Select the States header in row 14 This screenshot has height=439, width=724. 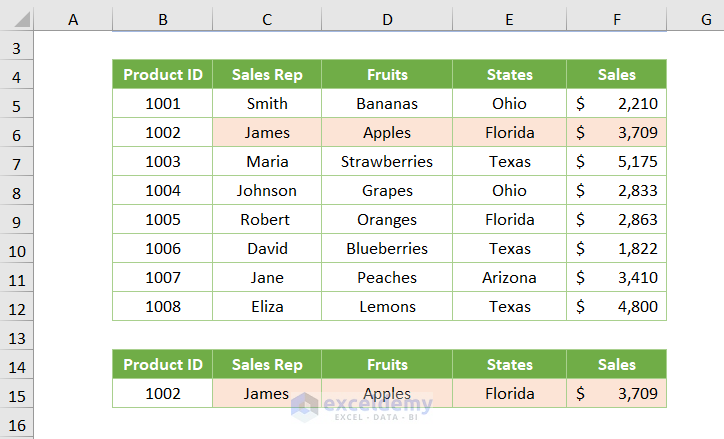(x=509, y=365)
